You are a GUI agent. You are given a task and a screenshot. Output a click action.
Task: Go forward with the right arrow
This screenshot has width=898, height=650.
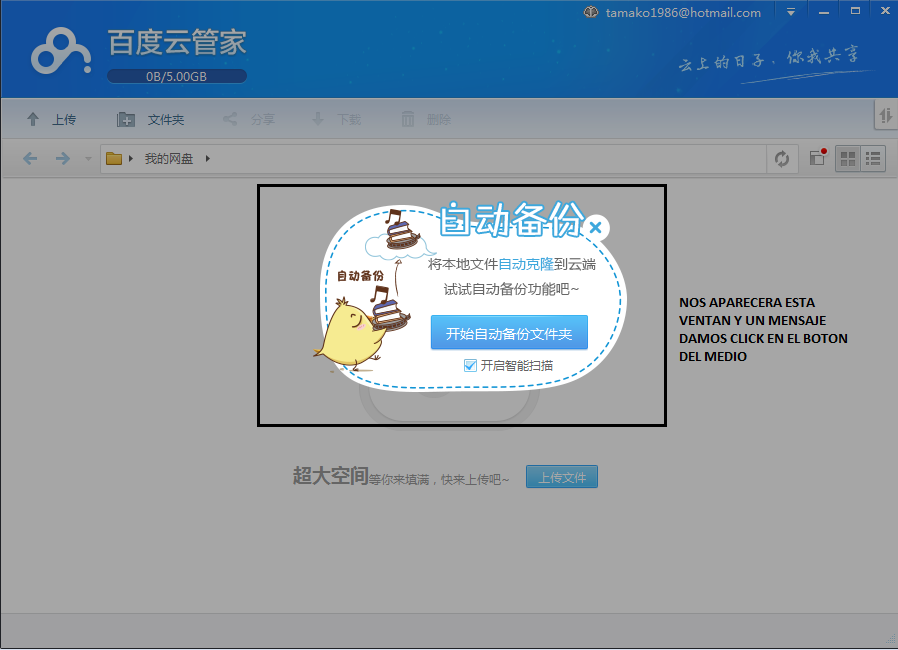(62, 159)
